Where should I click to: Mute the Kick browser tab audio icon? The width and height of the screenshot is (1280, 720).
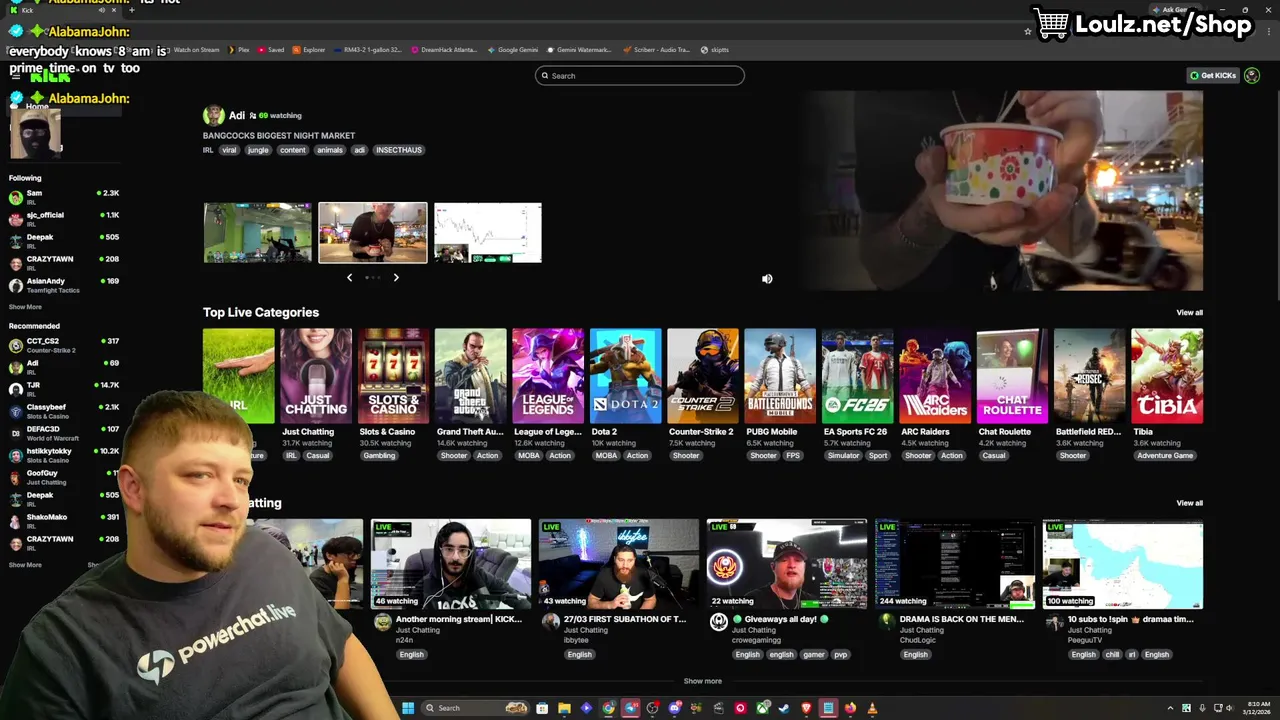(x=102, y=10)
